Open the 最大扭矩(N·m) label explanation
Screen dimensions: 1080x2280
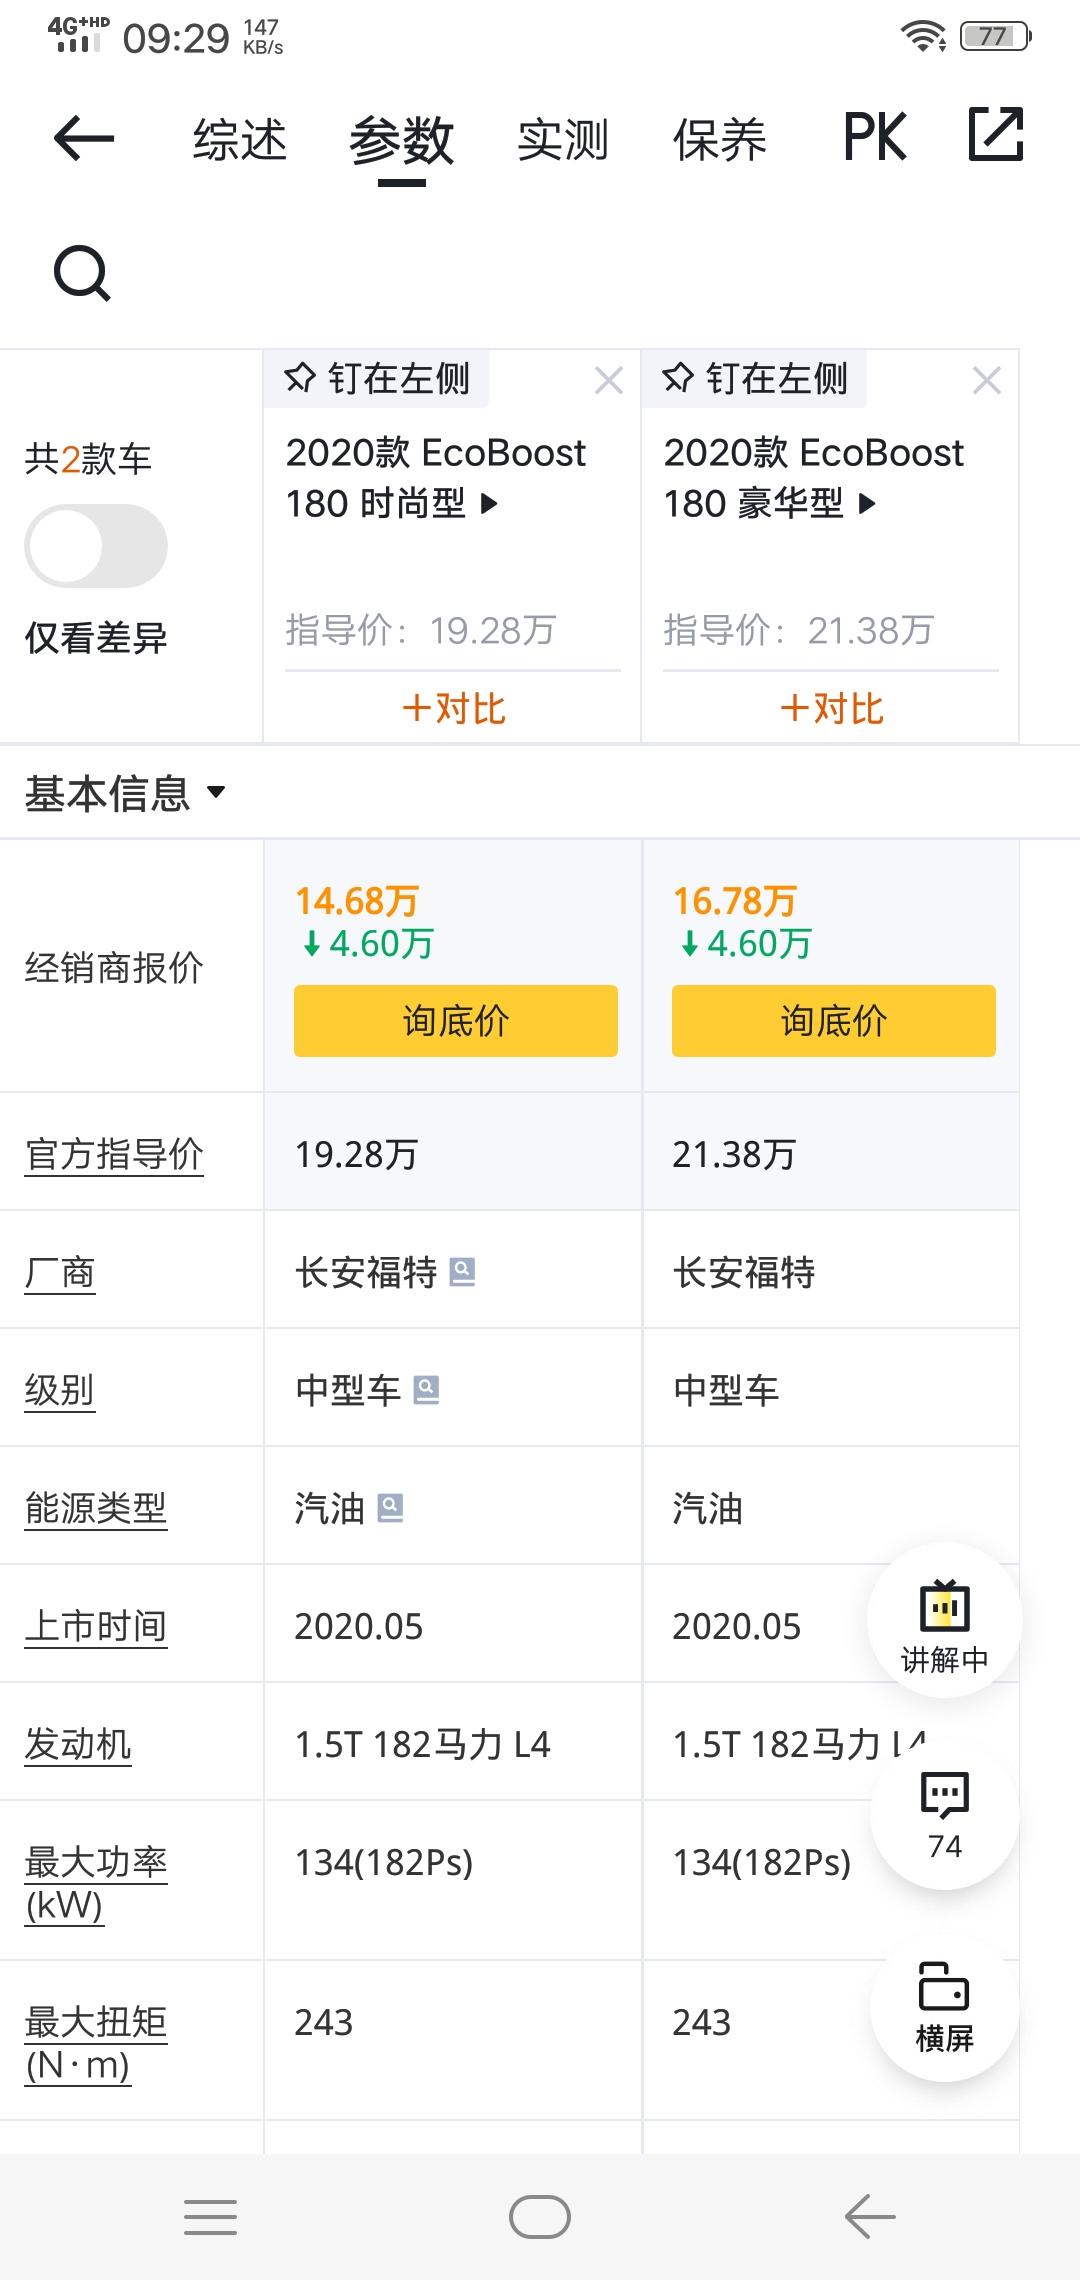96,2044
